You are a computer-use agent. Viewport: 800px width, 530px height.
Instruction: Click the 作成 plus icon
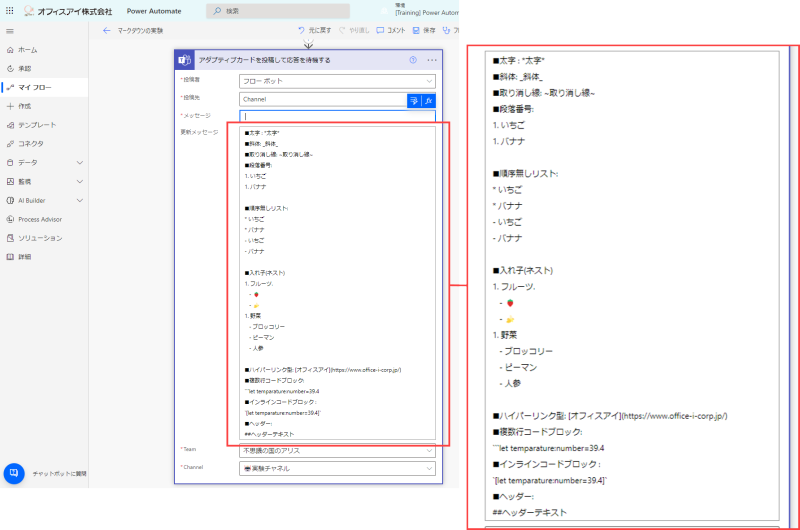pyautogui.click(x=10, y=106)
